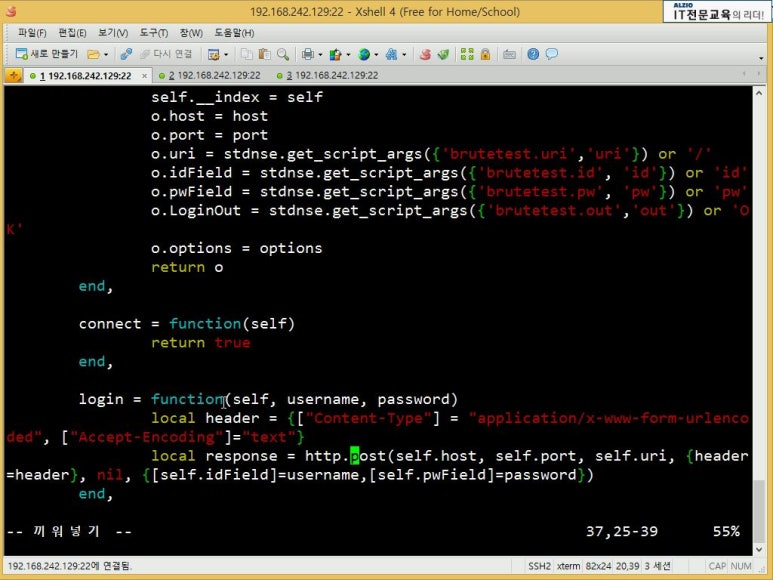Expand the Print dropdown arrow

pos(320,55)
